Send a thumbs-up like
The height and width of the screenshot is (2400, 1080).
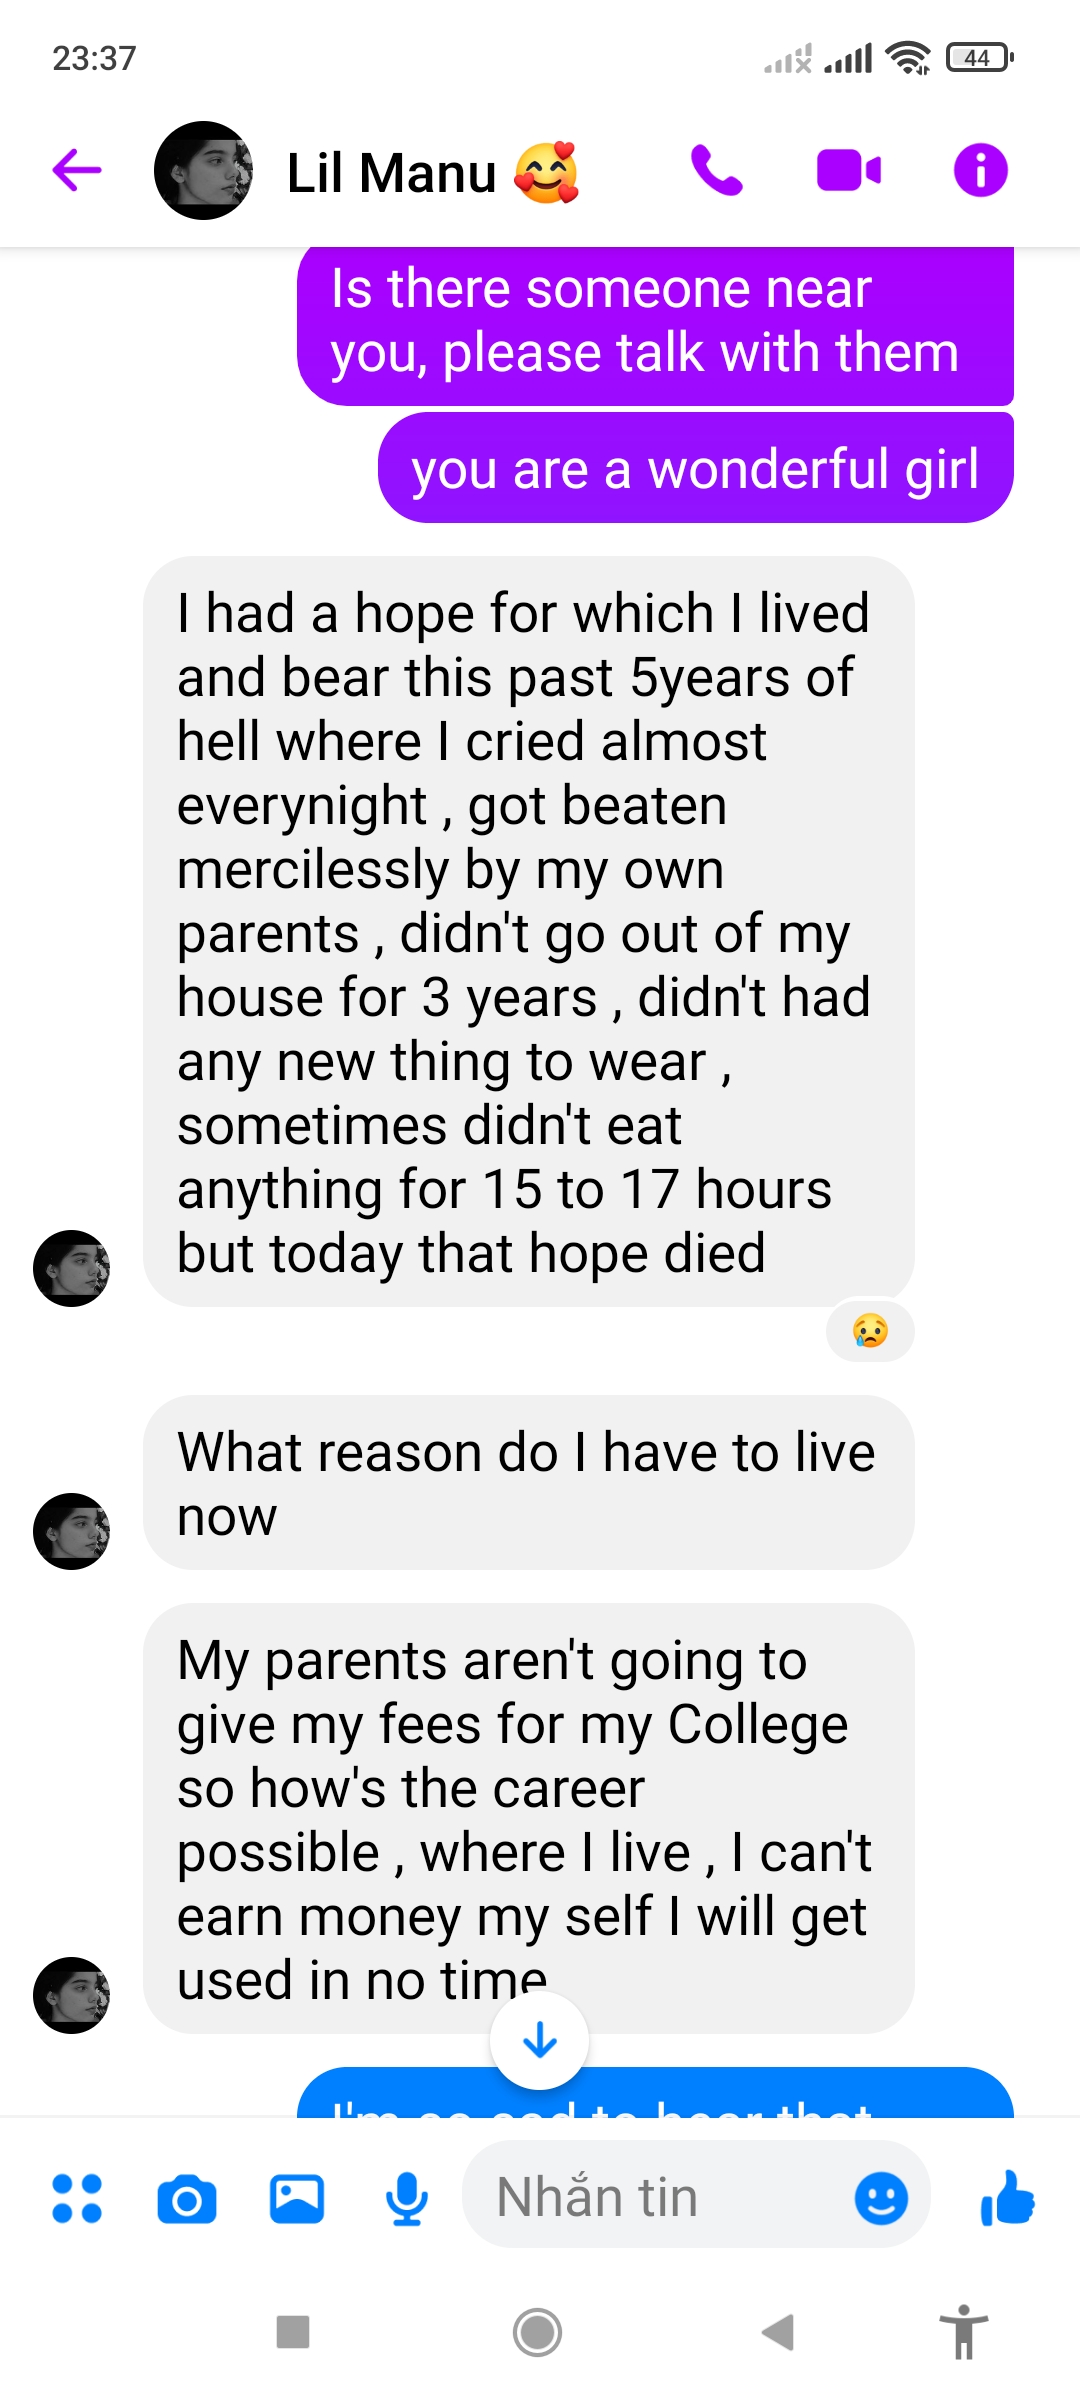coord(1007,2198)
